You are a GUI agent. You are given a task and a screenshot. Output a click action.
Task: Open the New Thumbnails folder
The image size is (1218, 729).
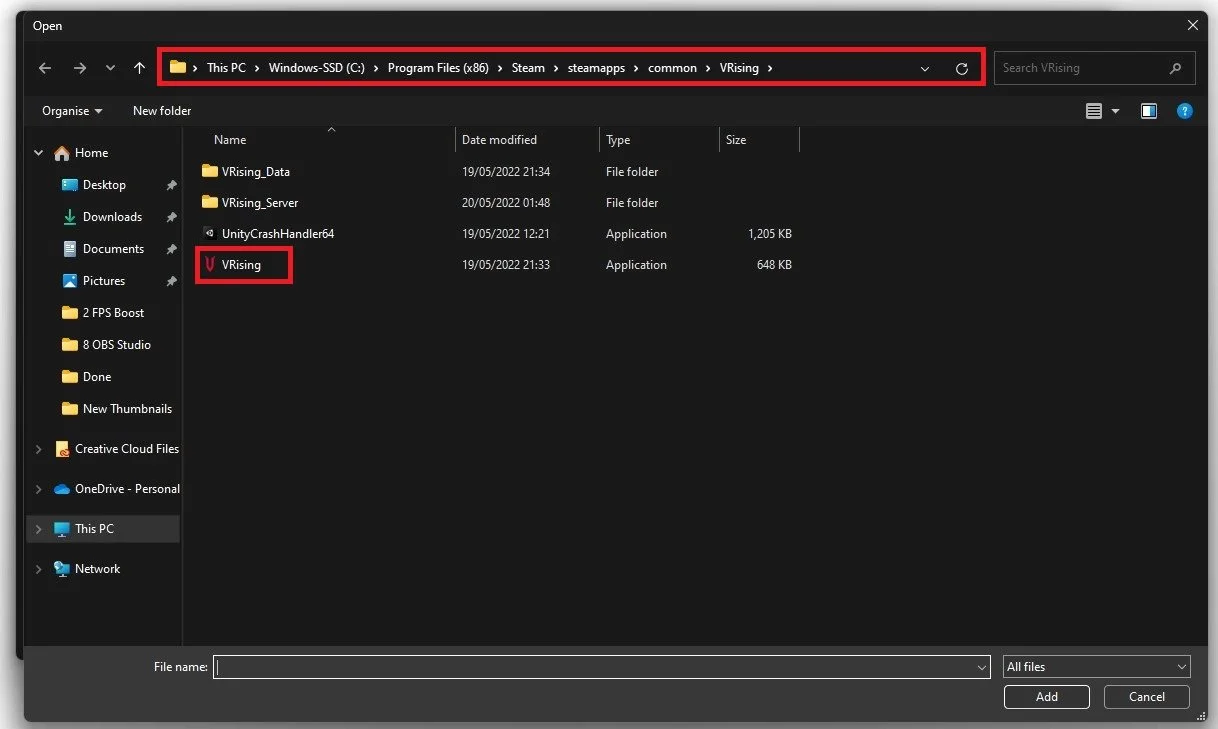point(127,409)
